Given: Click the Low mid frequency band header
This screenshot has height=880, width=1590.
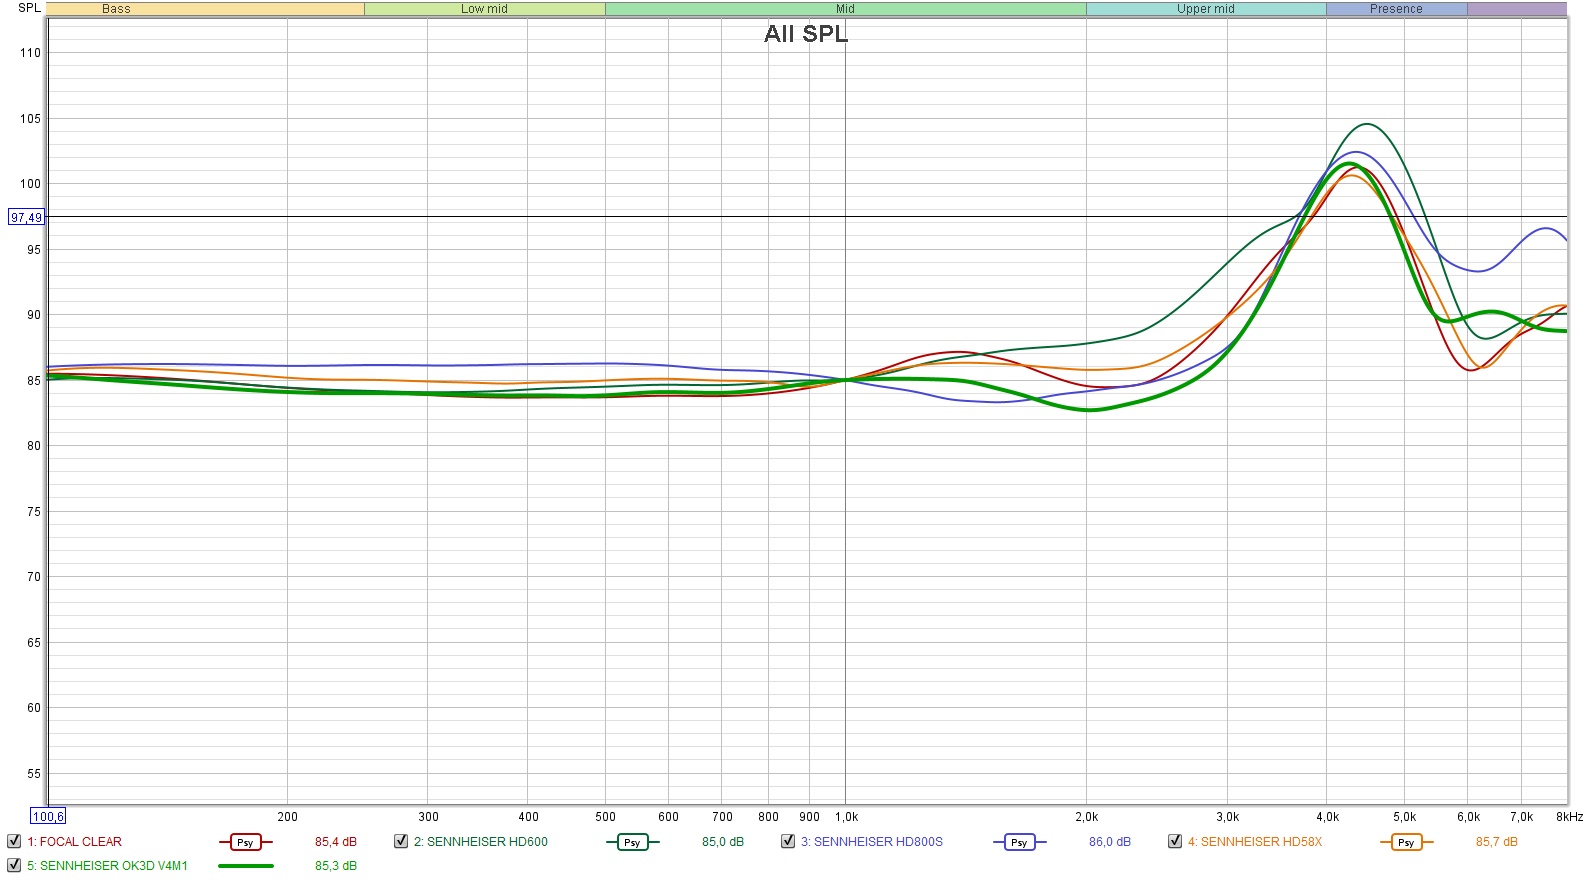Looking at the screenshot, I should point(485,9).
